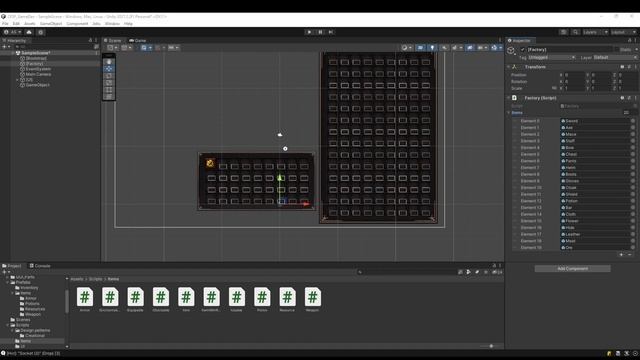This screenshot has width=640, height=360.
Task: Select the Hand view tool
Action: 109,62
